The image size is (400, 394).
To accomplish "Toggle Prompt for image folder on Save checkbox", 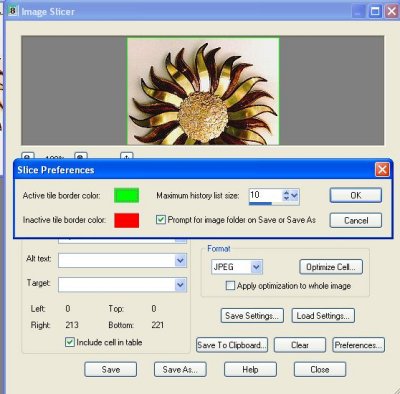I will point(161,220).
